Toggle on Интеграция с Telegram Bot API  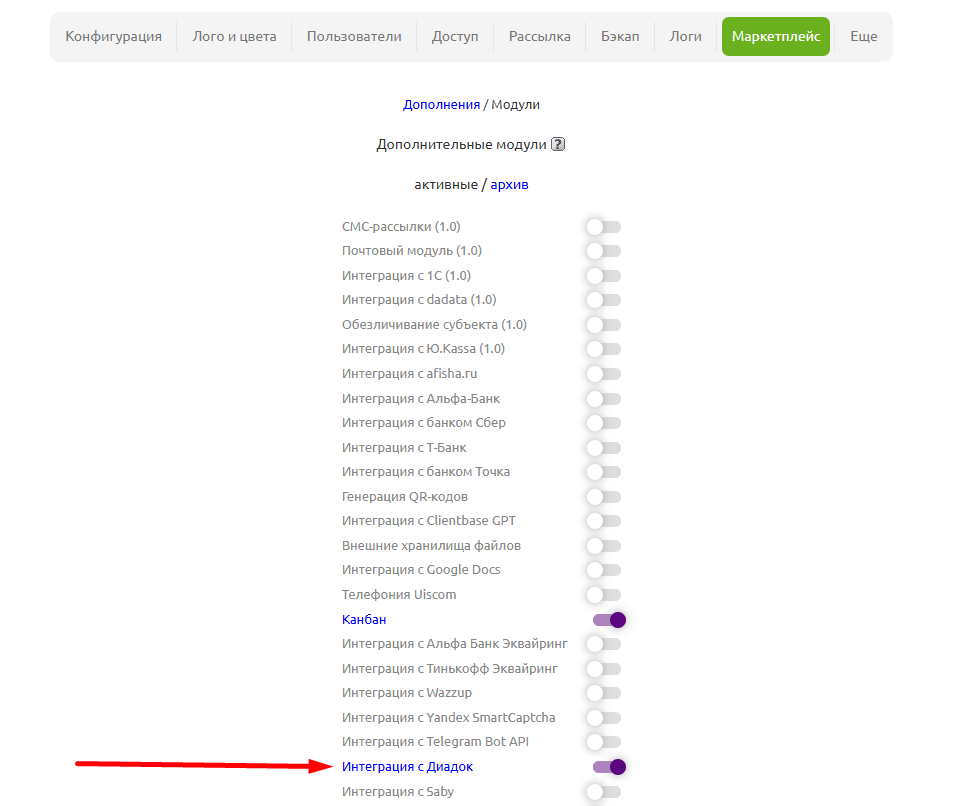click(604, 742)
